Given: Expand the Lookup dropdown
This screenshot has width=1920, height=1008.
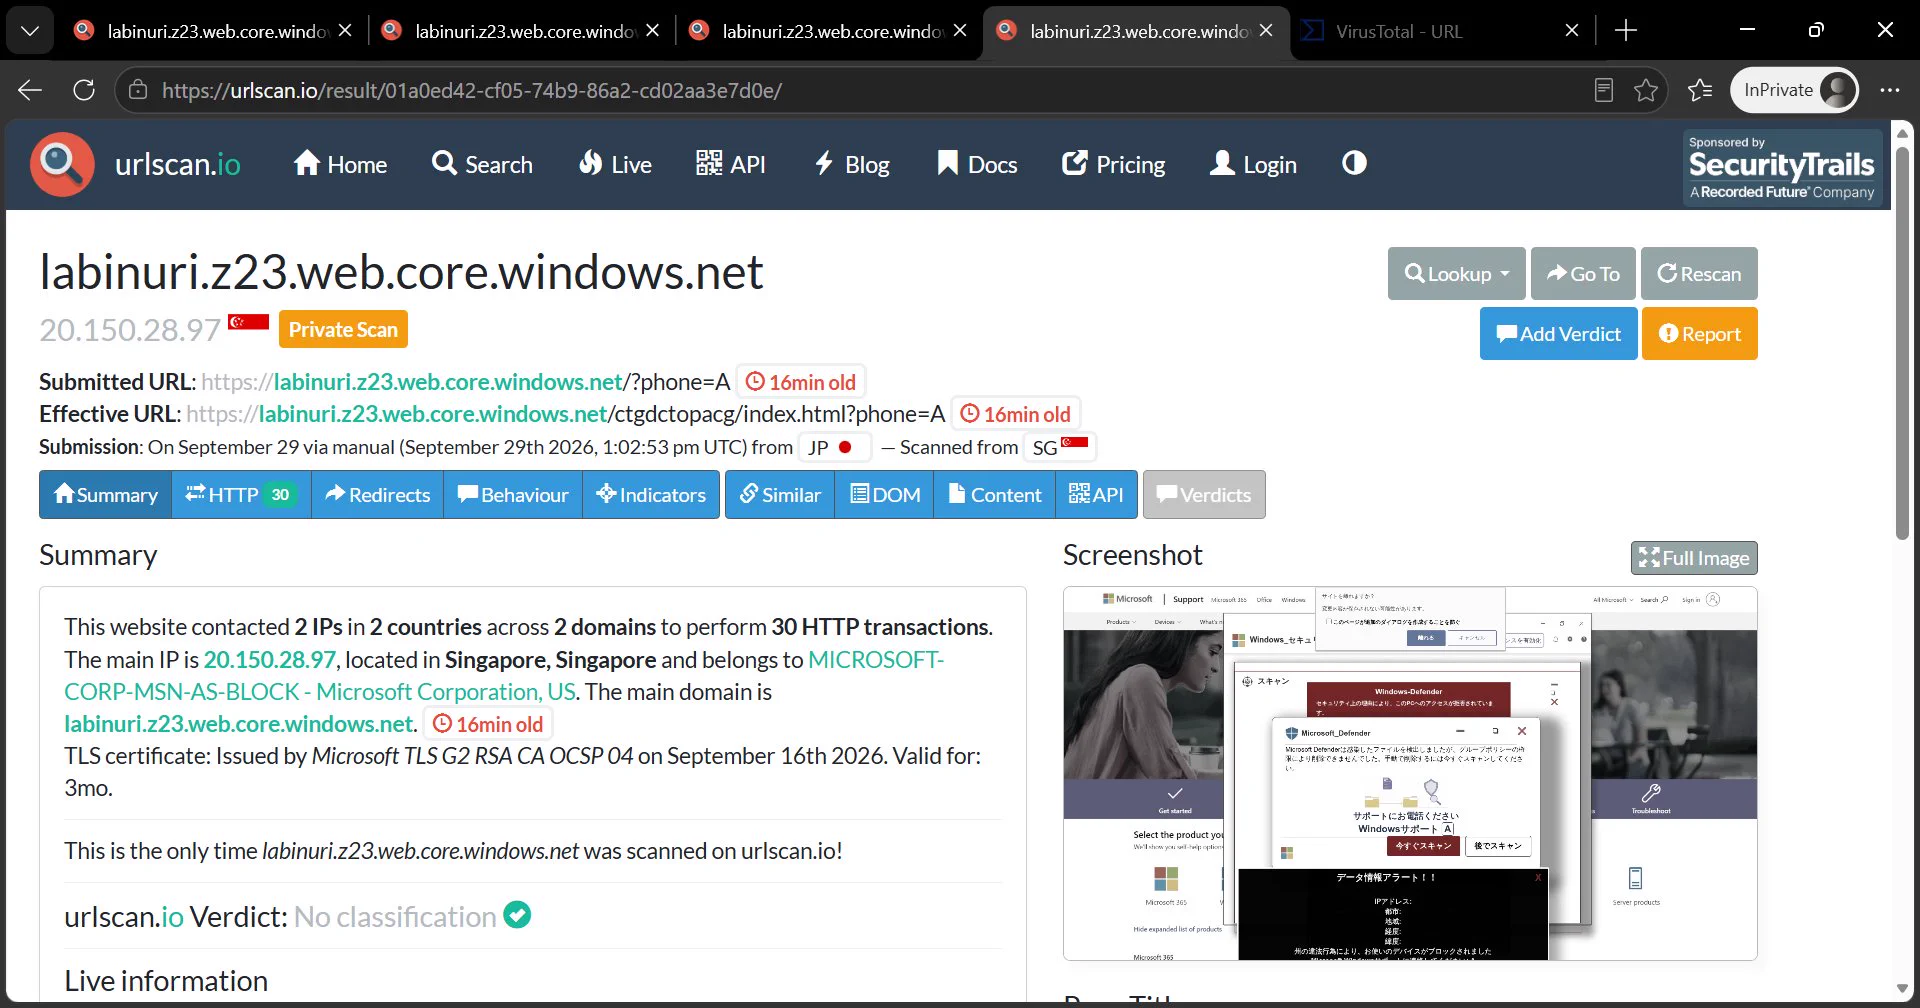Looking at the screenshot, I should pyautogui.click(x=1456, y=274).
